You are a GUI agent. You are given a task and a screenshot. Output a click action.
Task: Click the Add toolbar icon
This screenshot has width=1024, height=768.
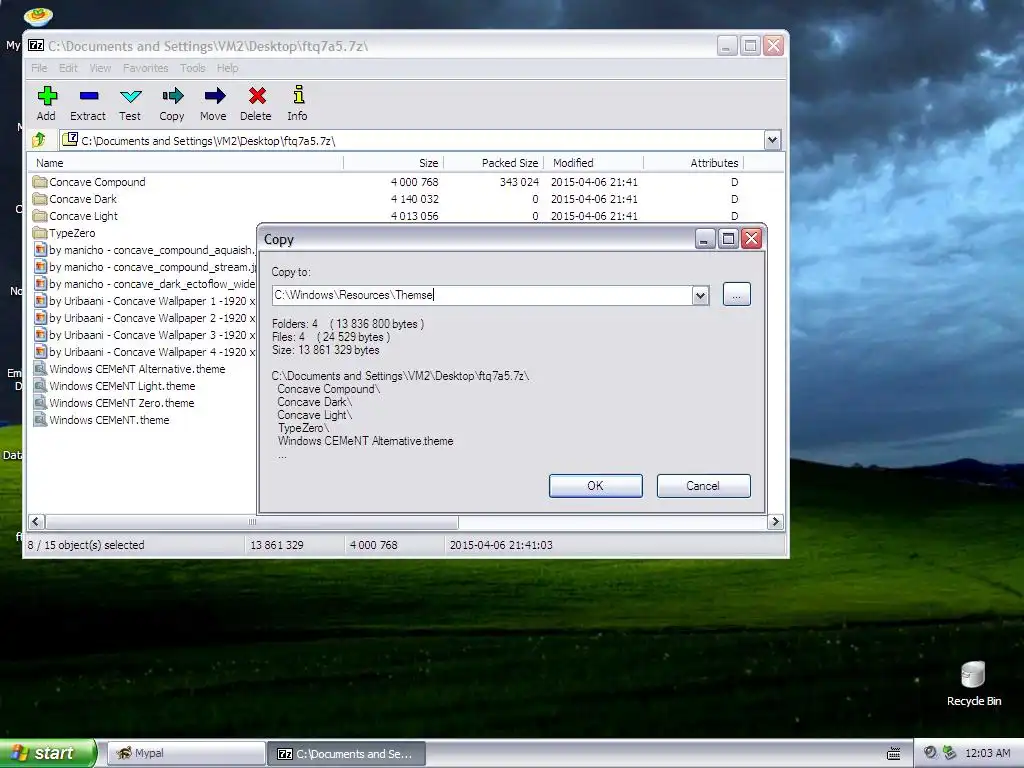pos(46,97)
